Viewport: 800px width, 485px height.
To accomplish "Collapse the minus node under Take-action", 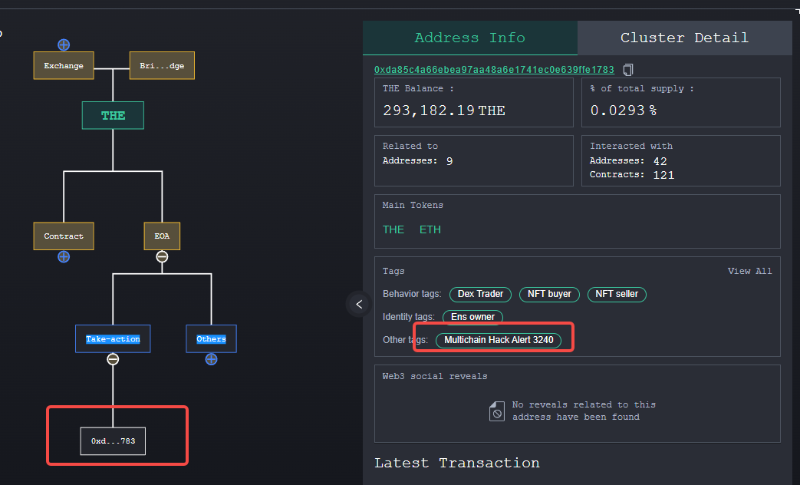I will coord(113,360).
